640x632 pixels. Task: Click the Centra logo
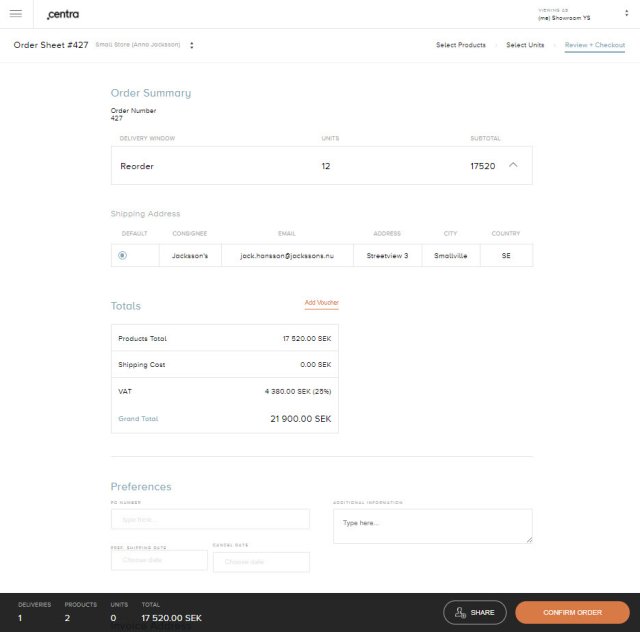(63, 14)
